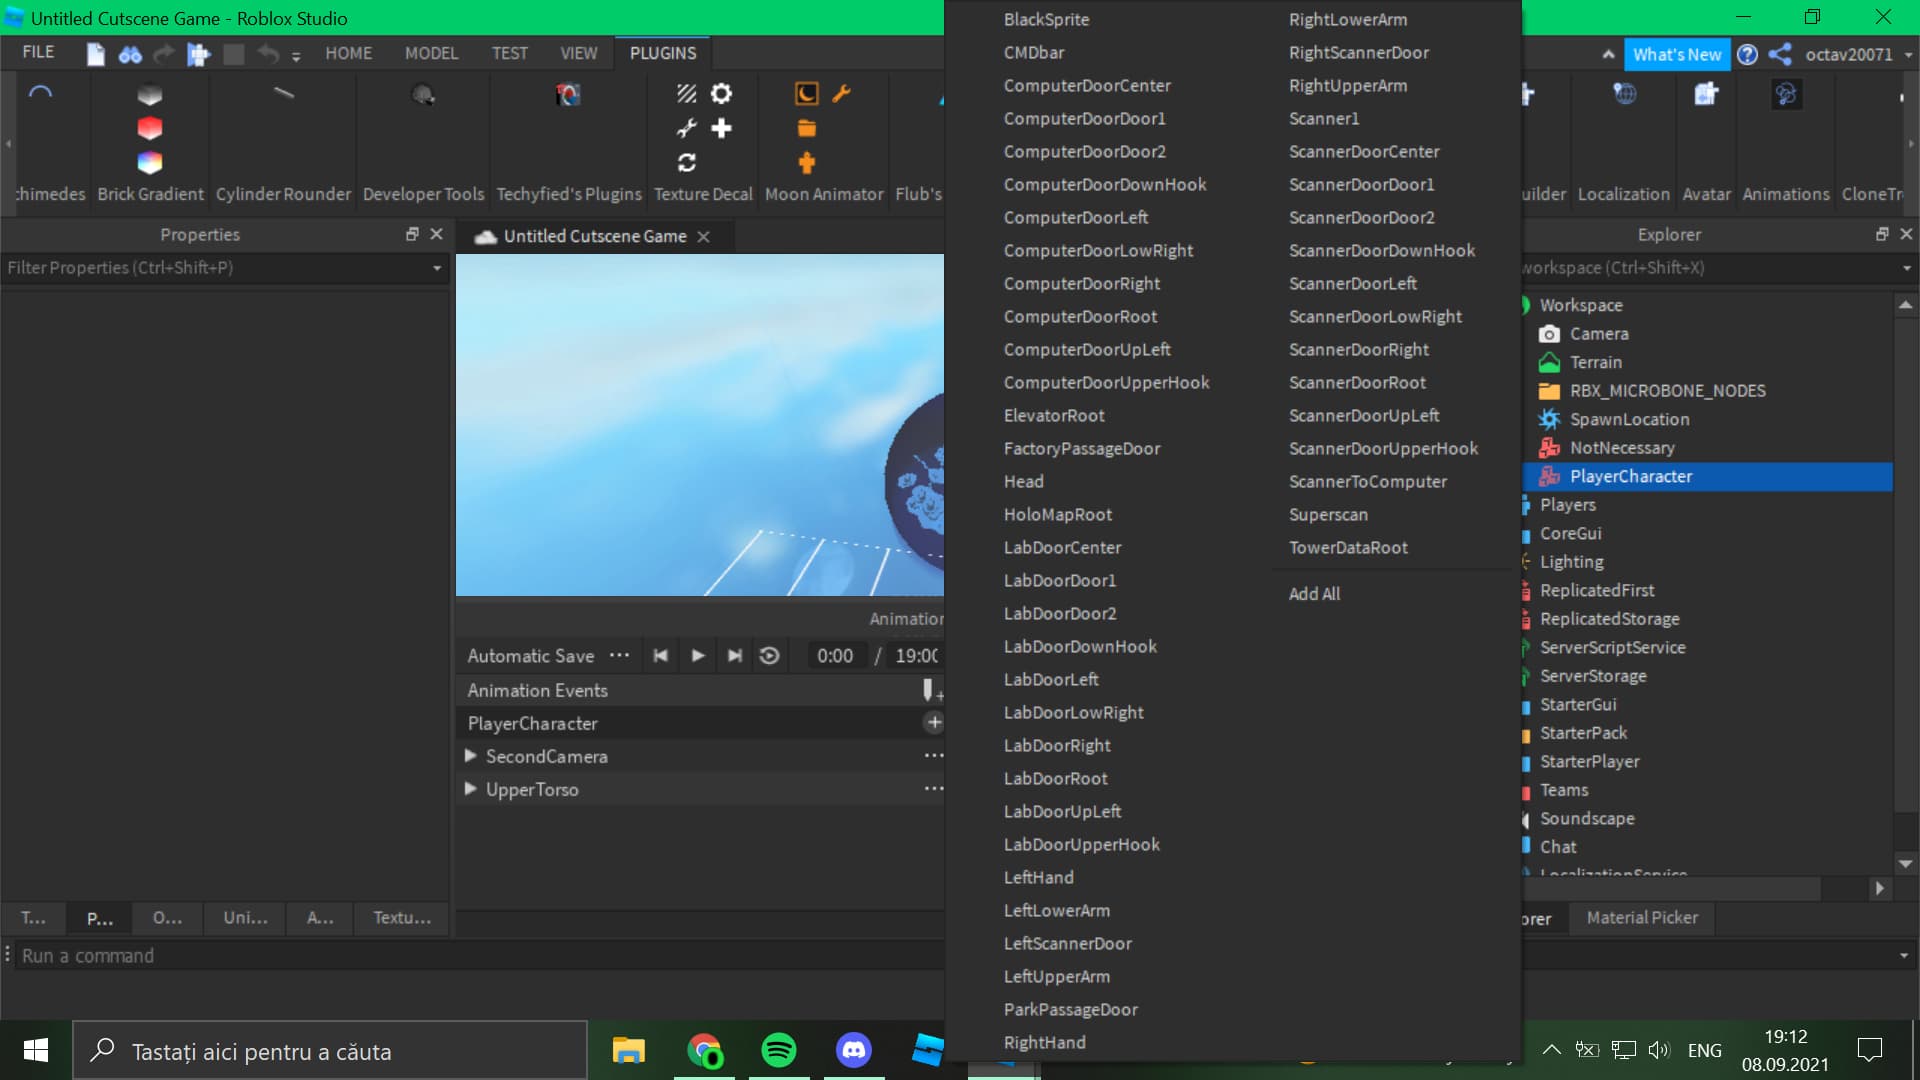Play the animation in the editor

[x=697, y=655]
